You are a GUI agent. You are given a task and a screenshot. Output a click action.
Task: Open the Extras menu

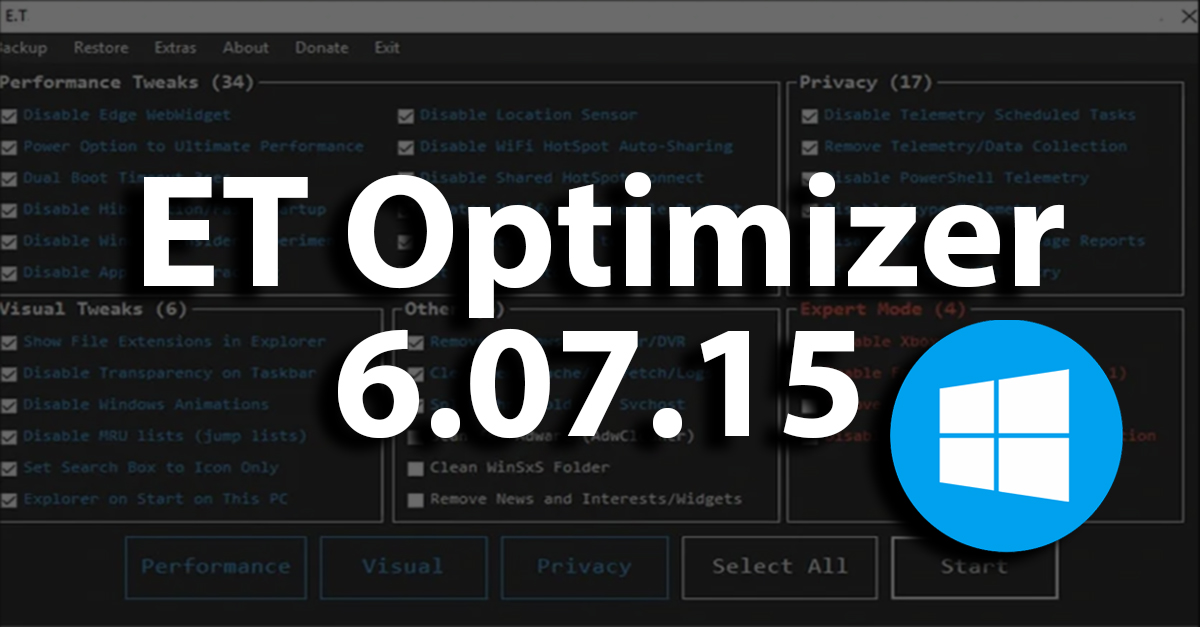175,48
